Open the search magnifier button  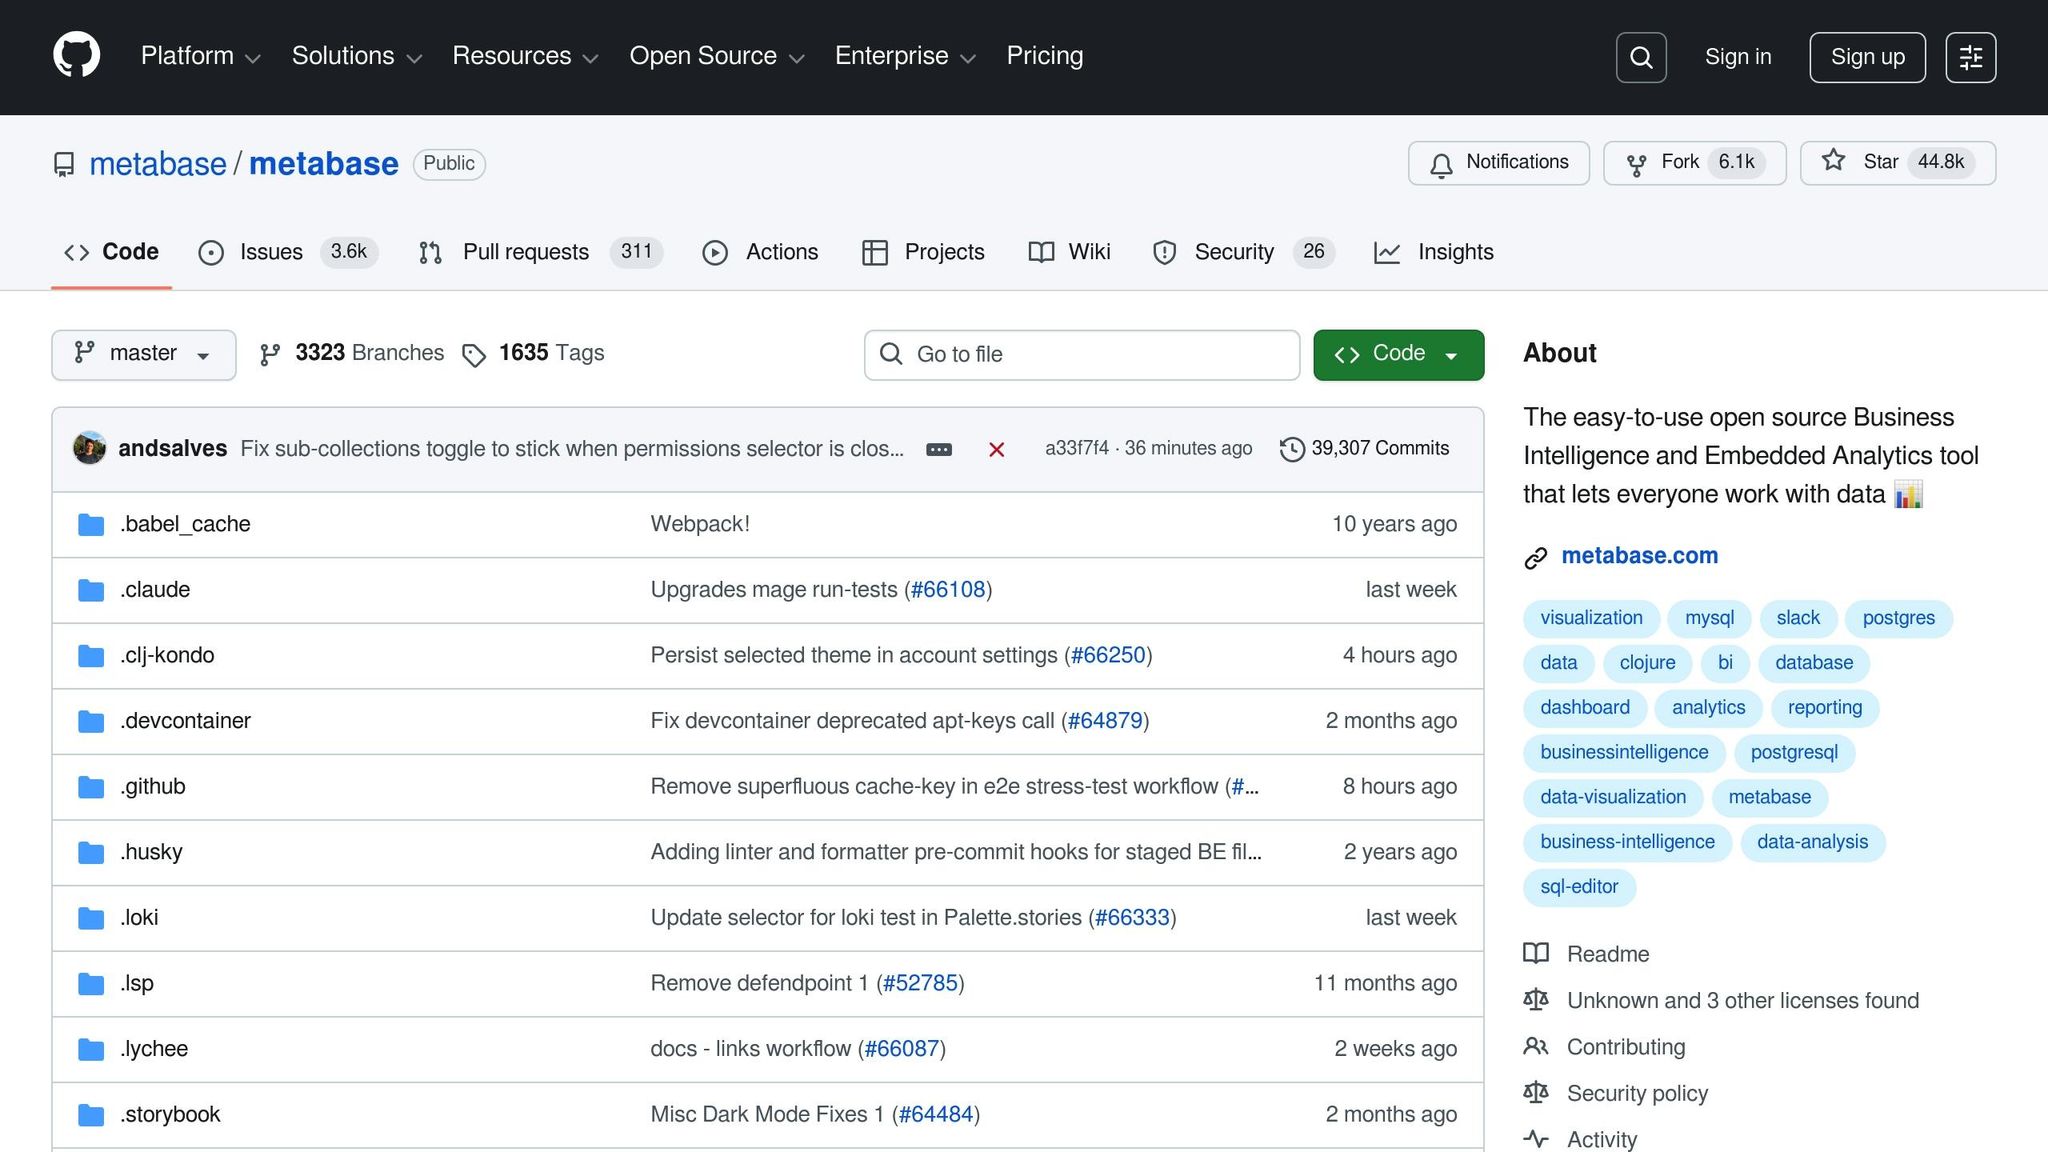[1641, 57]
